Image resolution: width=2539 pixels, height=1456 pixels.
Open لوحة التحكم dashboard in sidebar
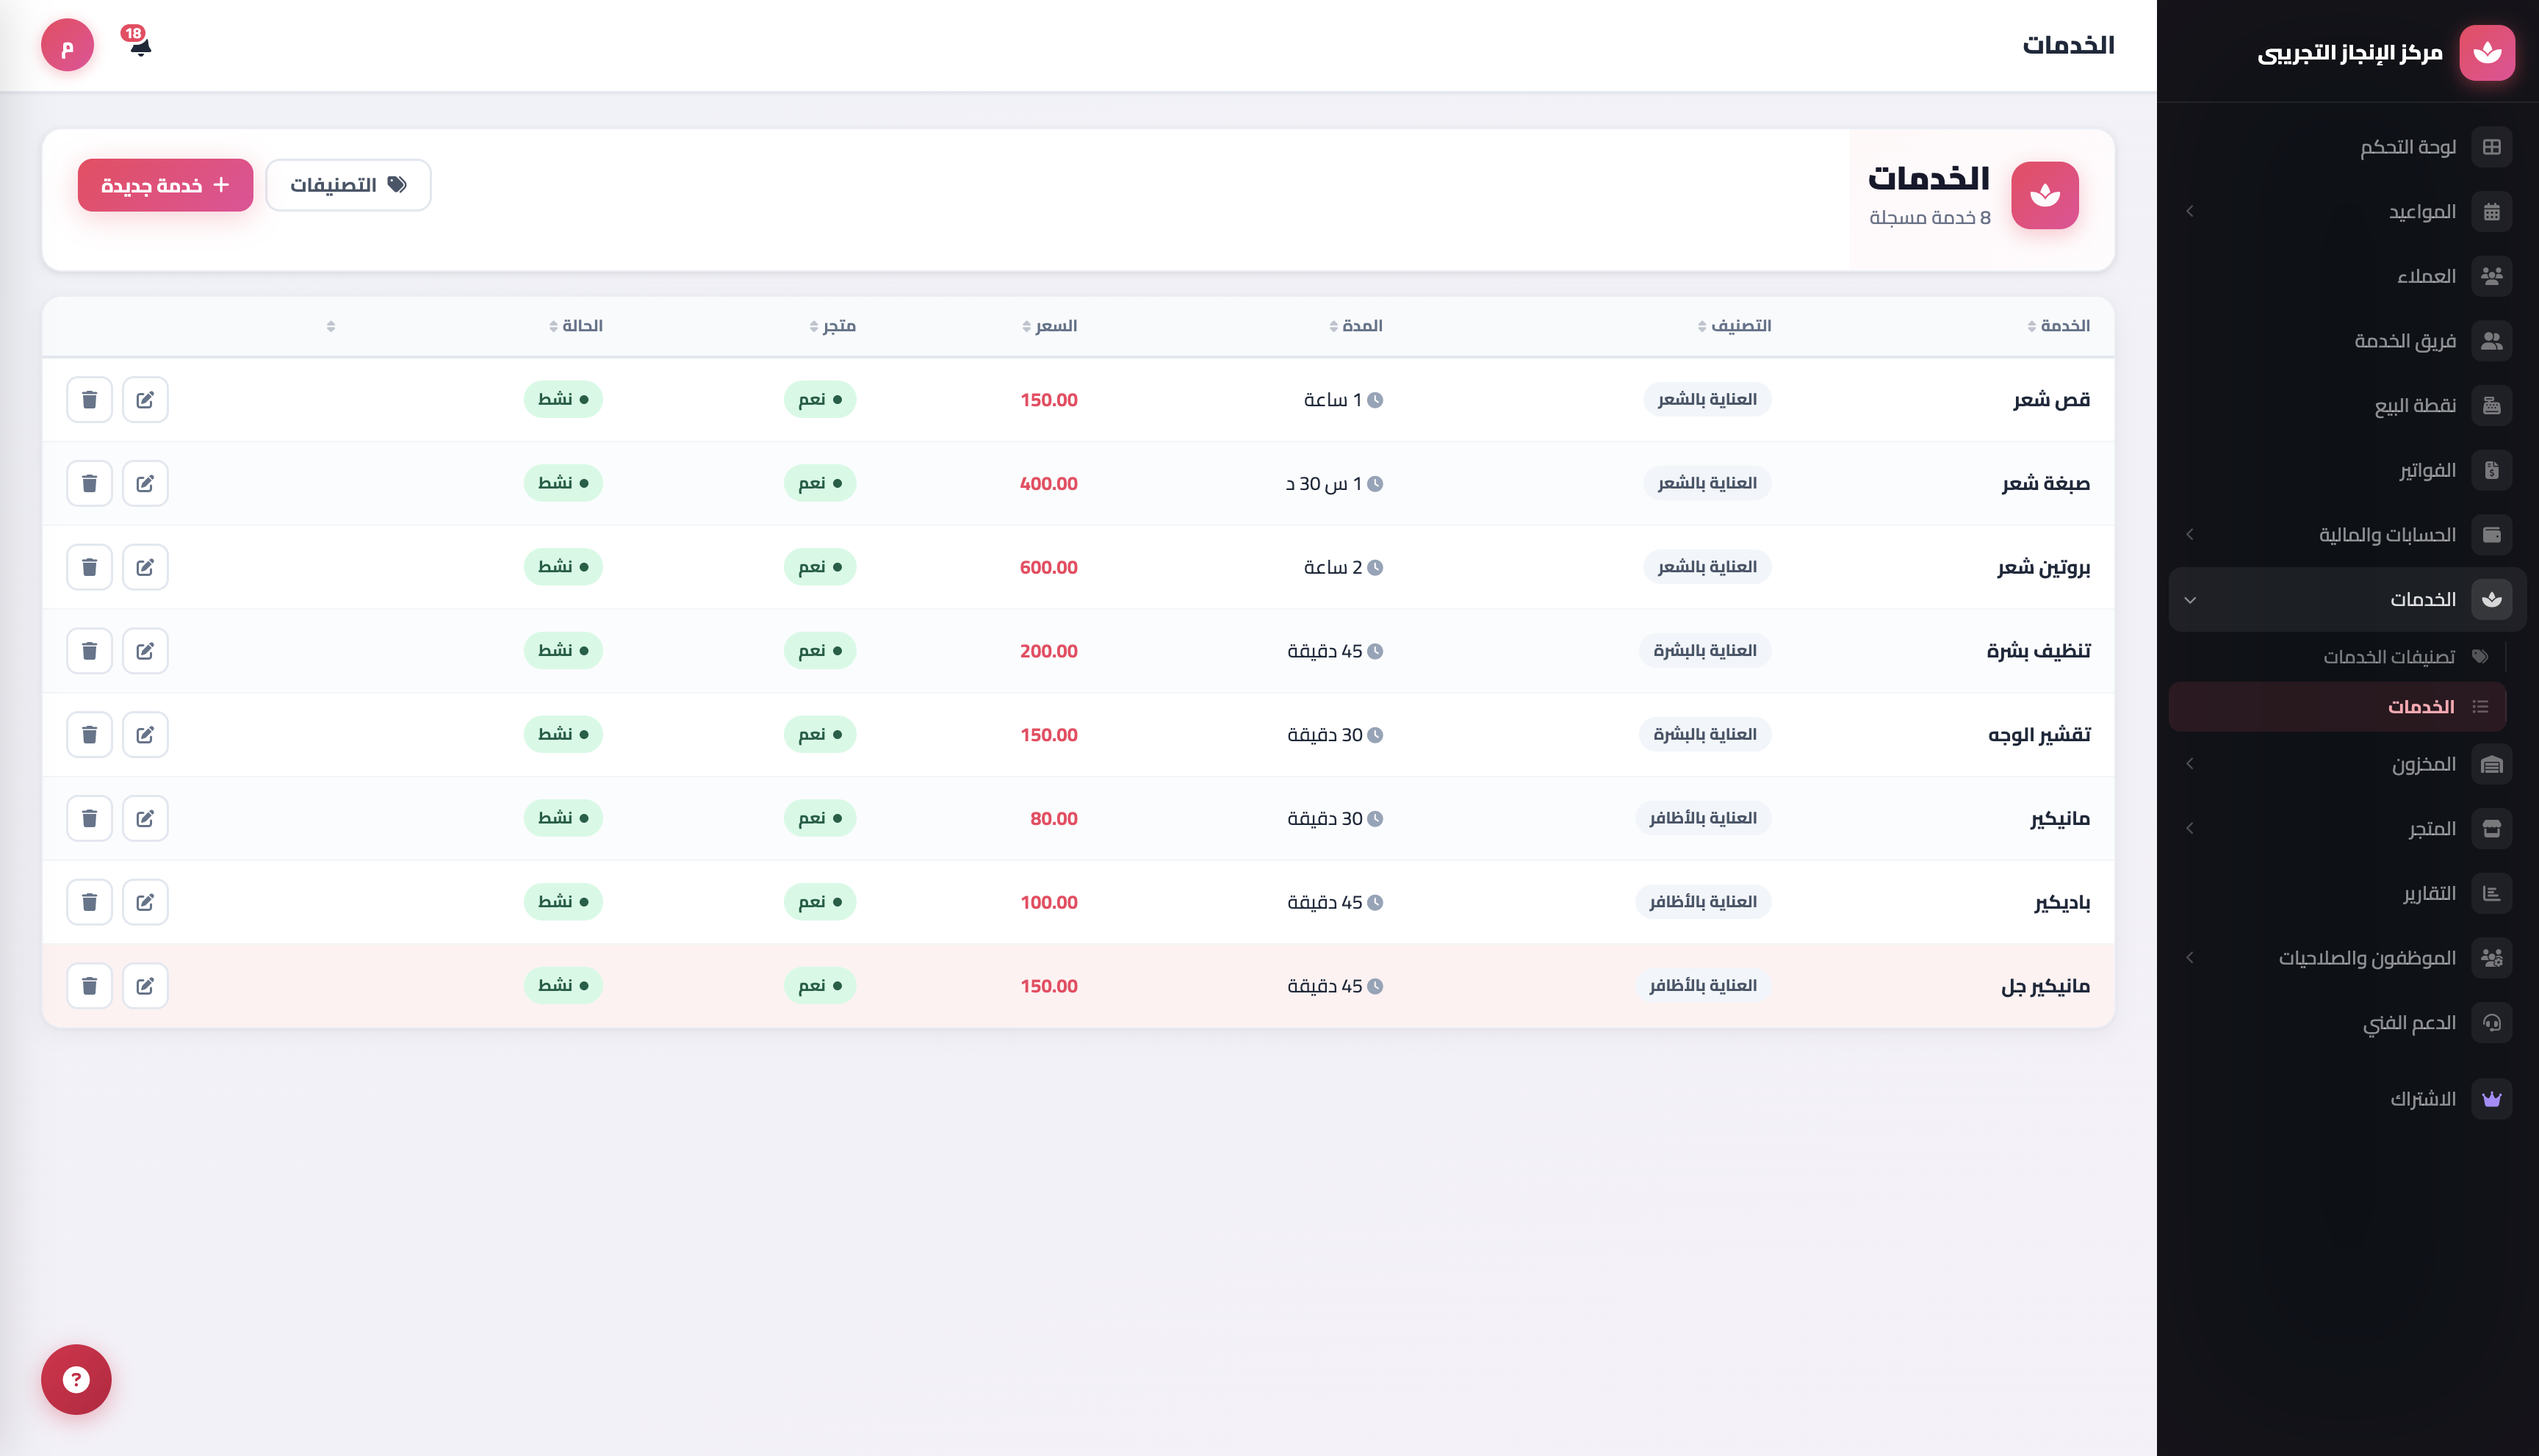2347,147
